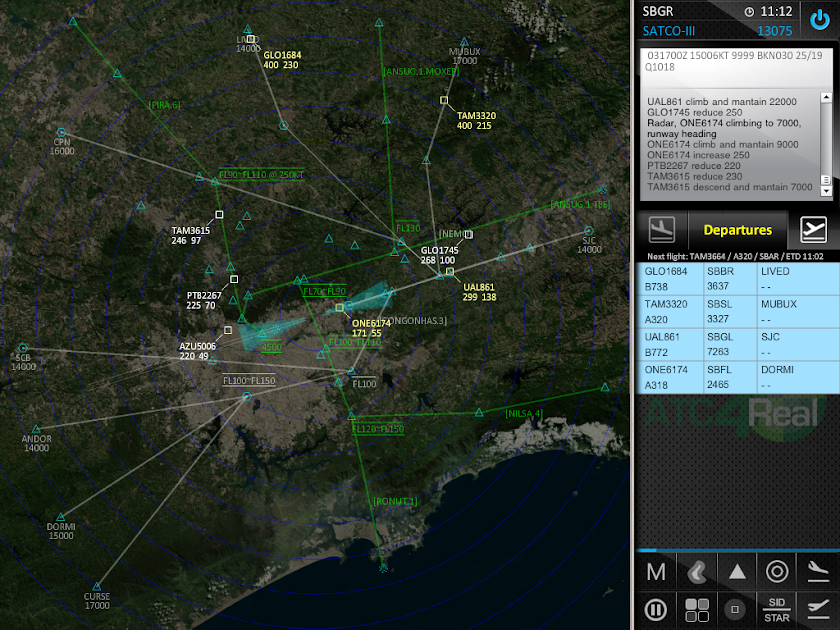Toggle departure routes takeoff-plane icon

[818, 610]
